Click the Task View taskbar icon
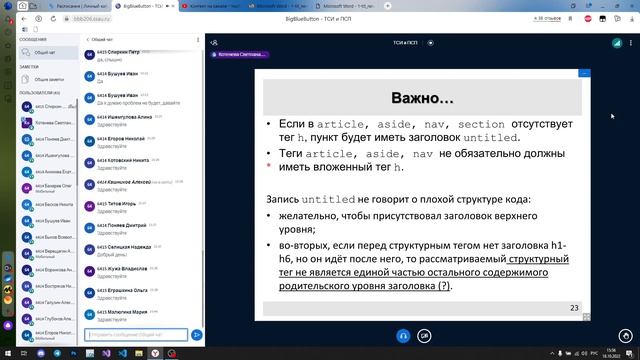This screenshot has height=360, width=640. point(24,353)
